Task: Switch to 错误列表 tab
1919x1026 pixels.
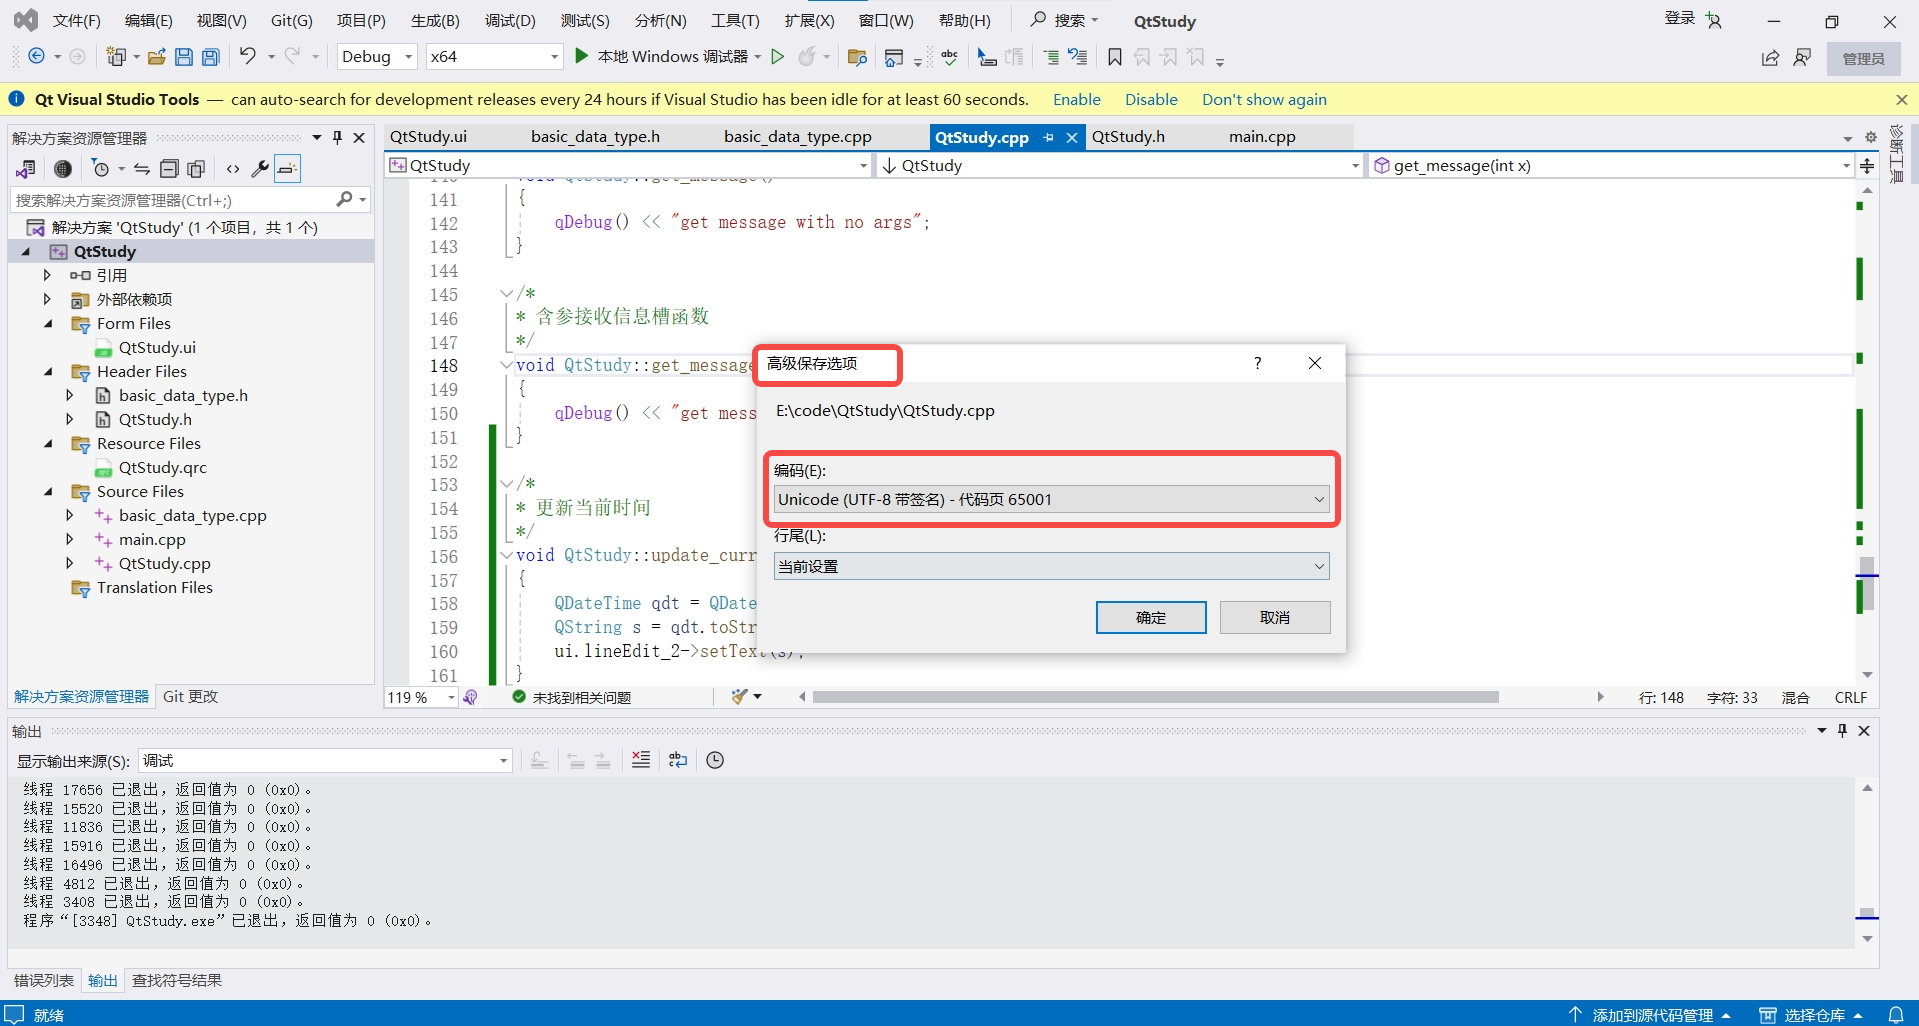Action: 44,980
